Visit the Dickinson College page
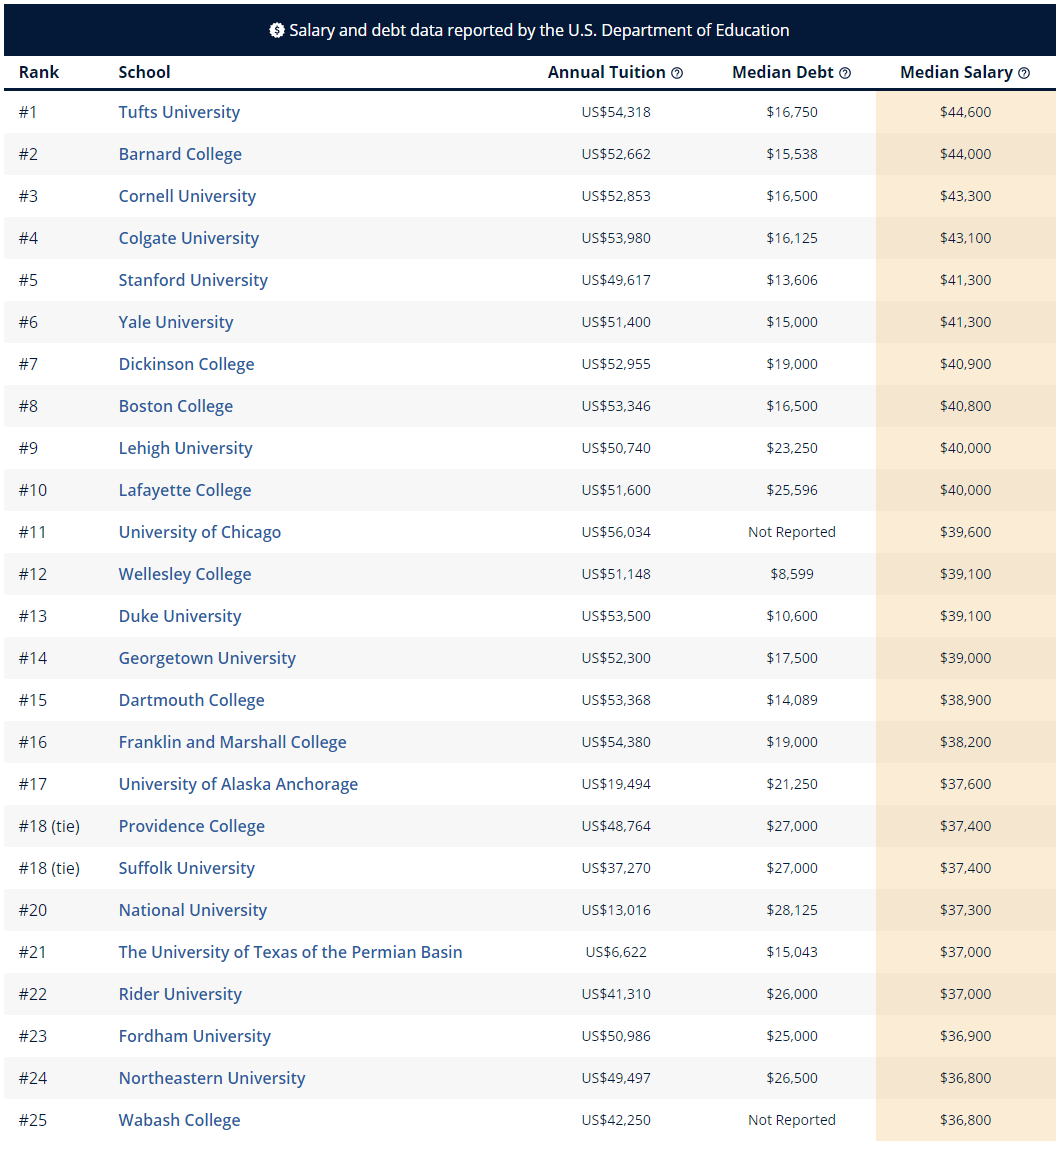Screen dimensions: 1063x1152 pyautogui.click(x=187, y=364)
